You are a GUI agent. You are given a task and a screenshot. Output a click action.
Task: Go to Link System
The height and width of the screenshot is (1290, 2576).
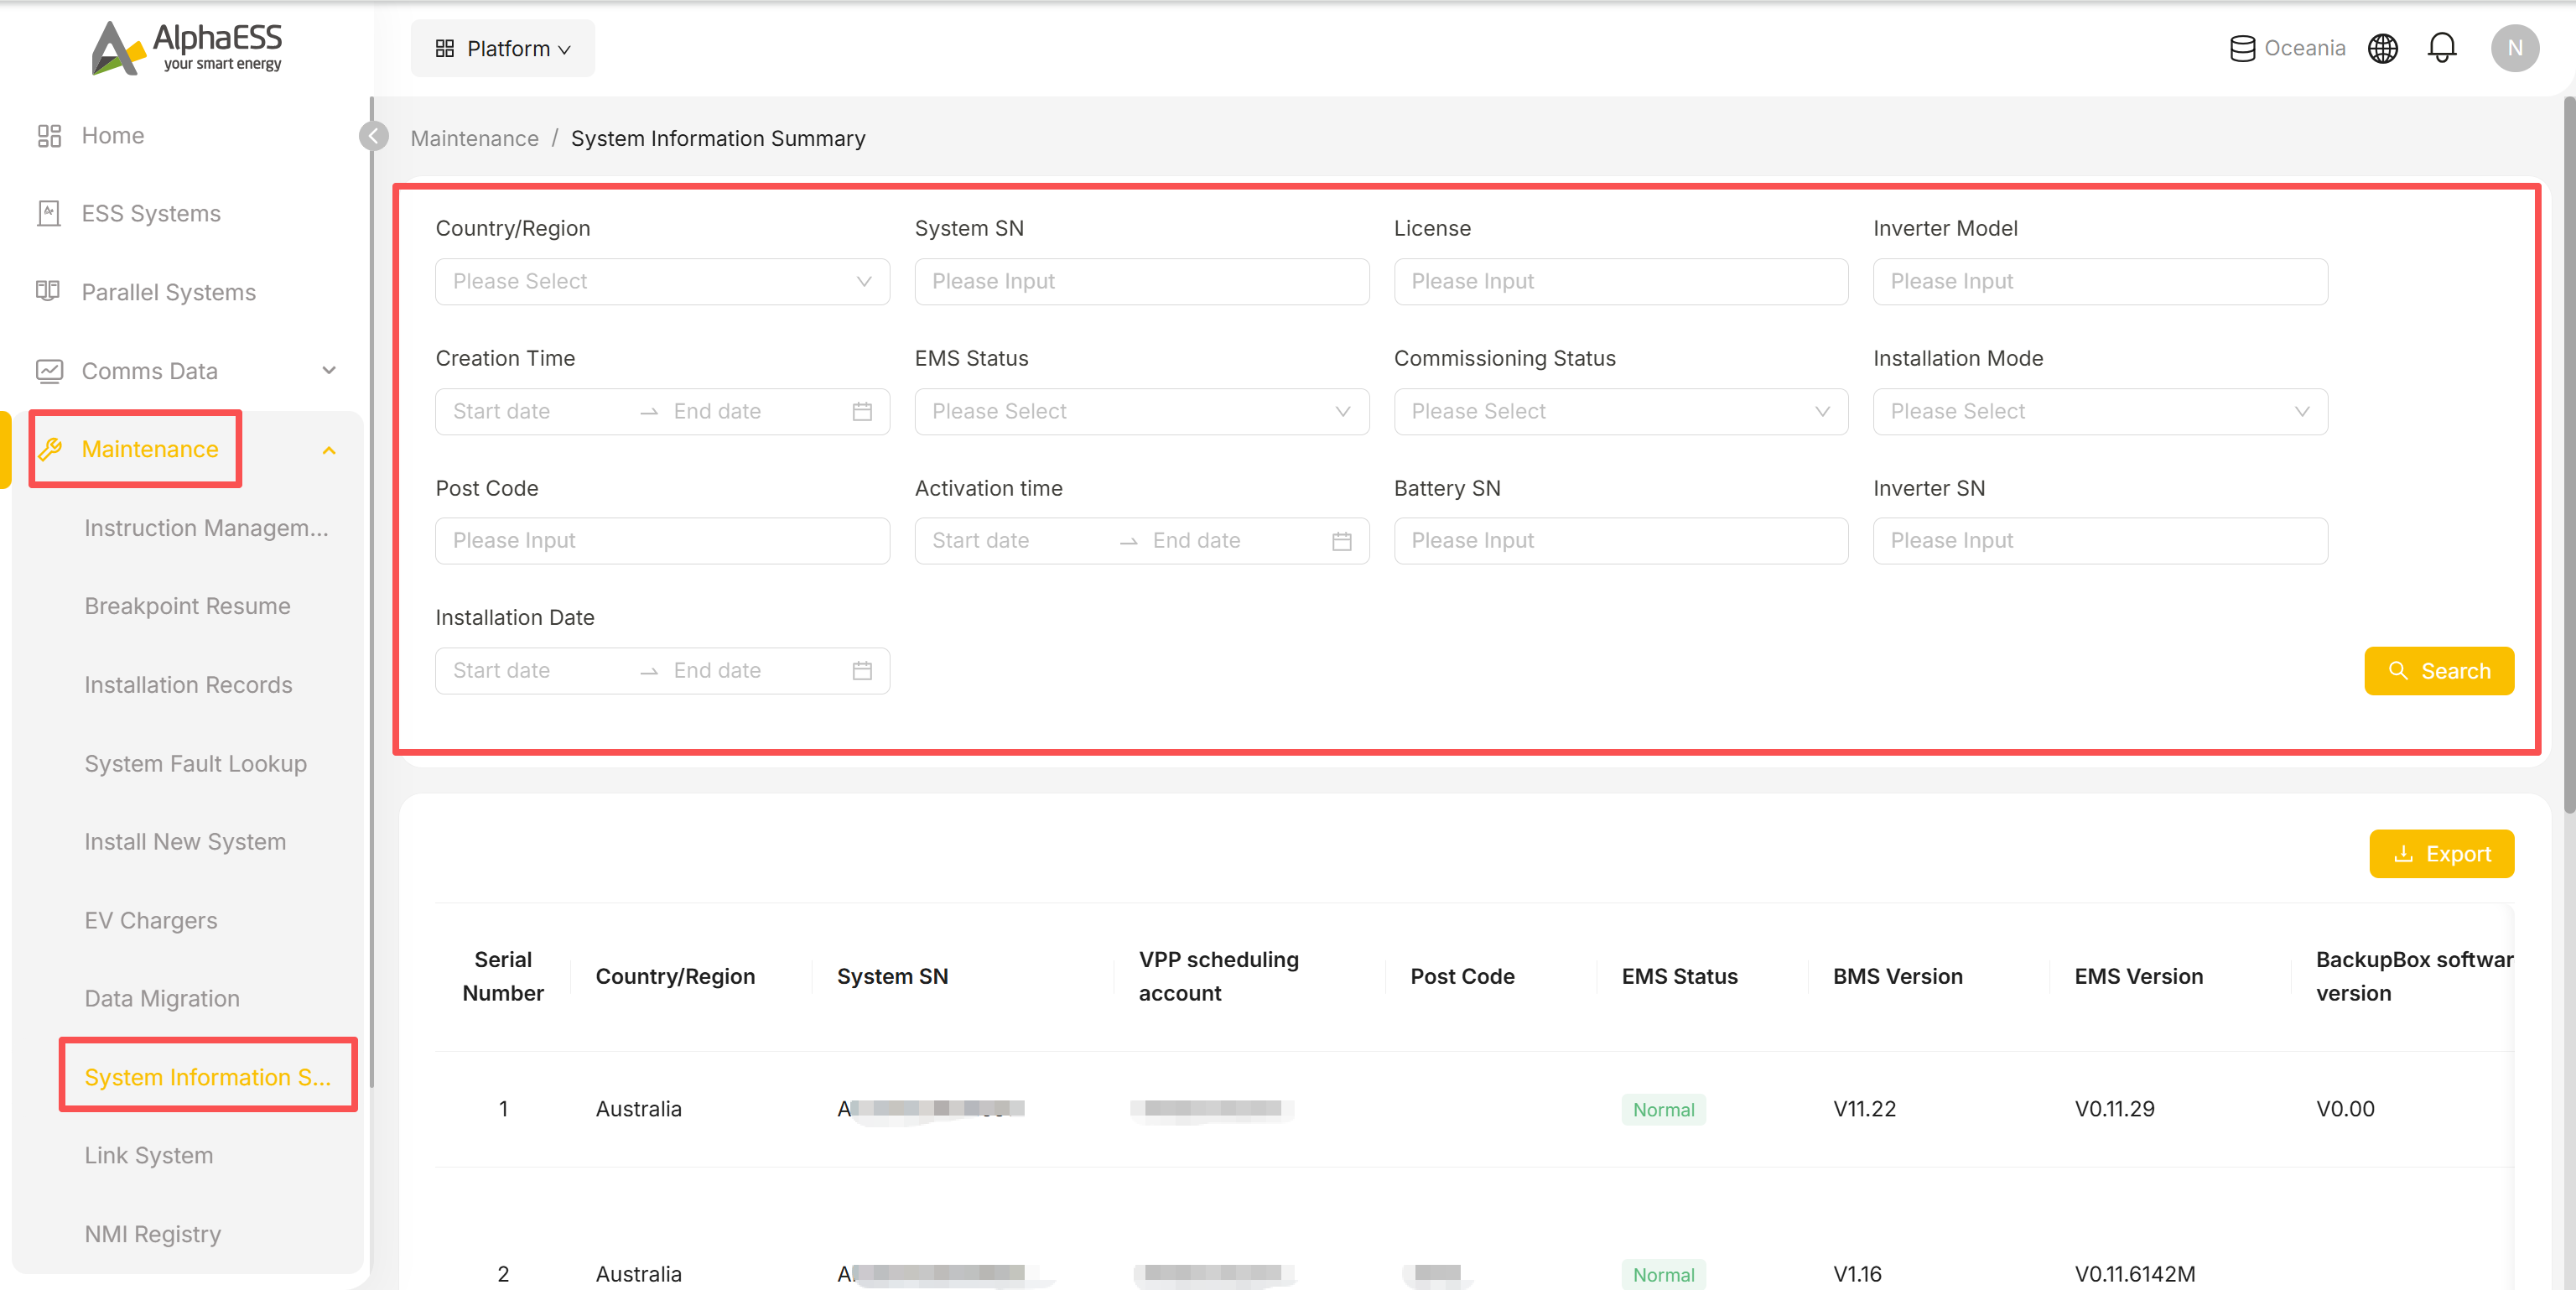tap(148, 1156)
